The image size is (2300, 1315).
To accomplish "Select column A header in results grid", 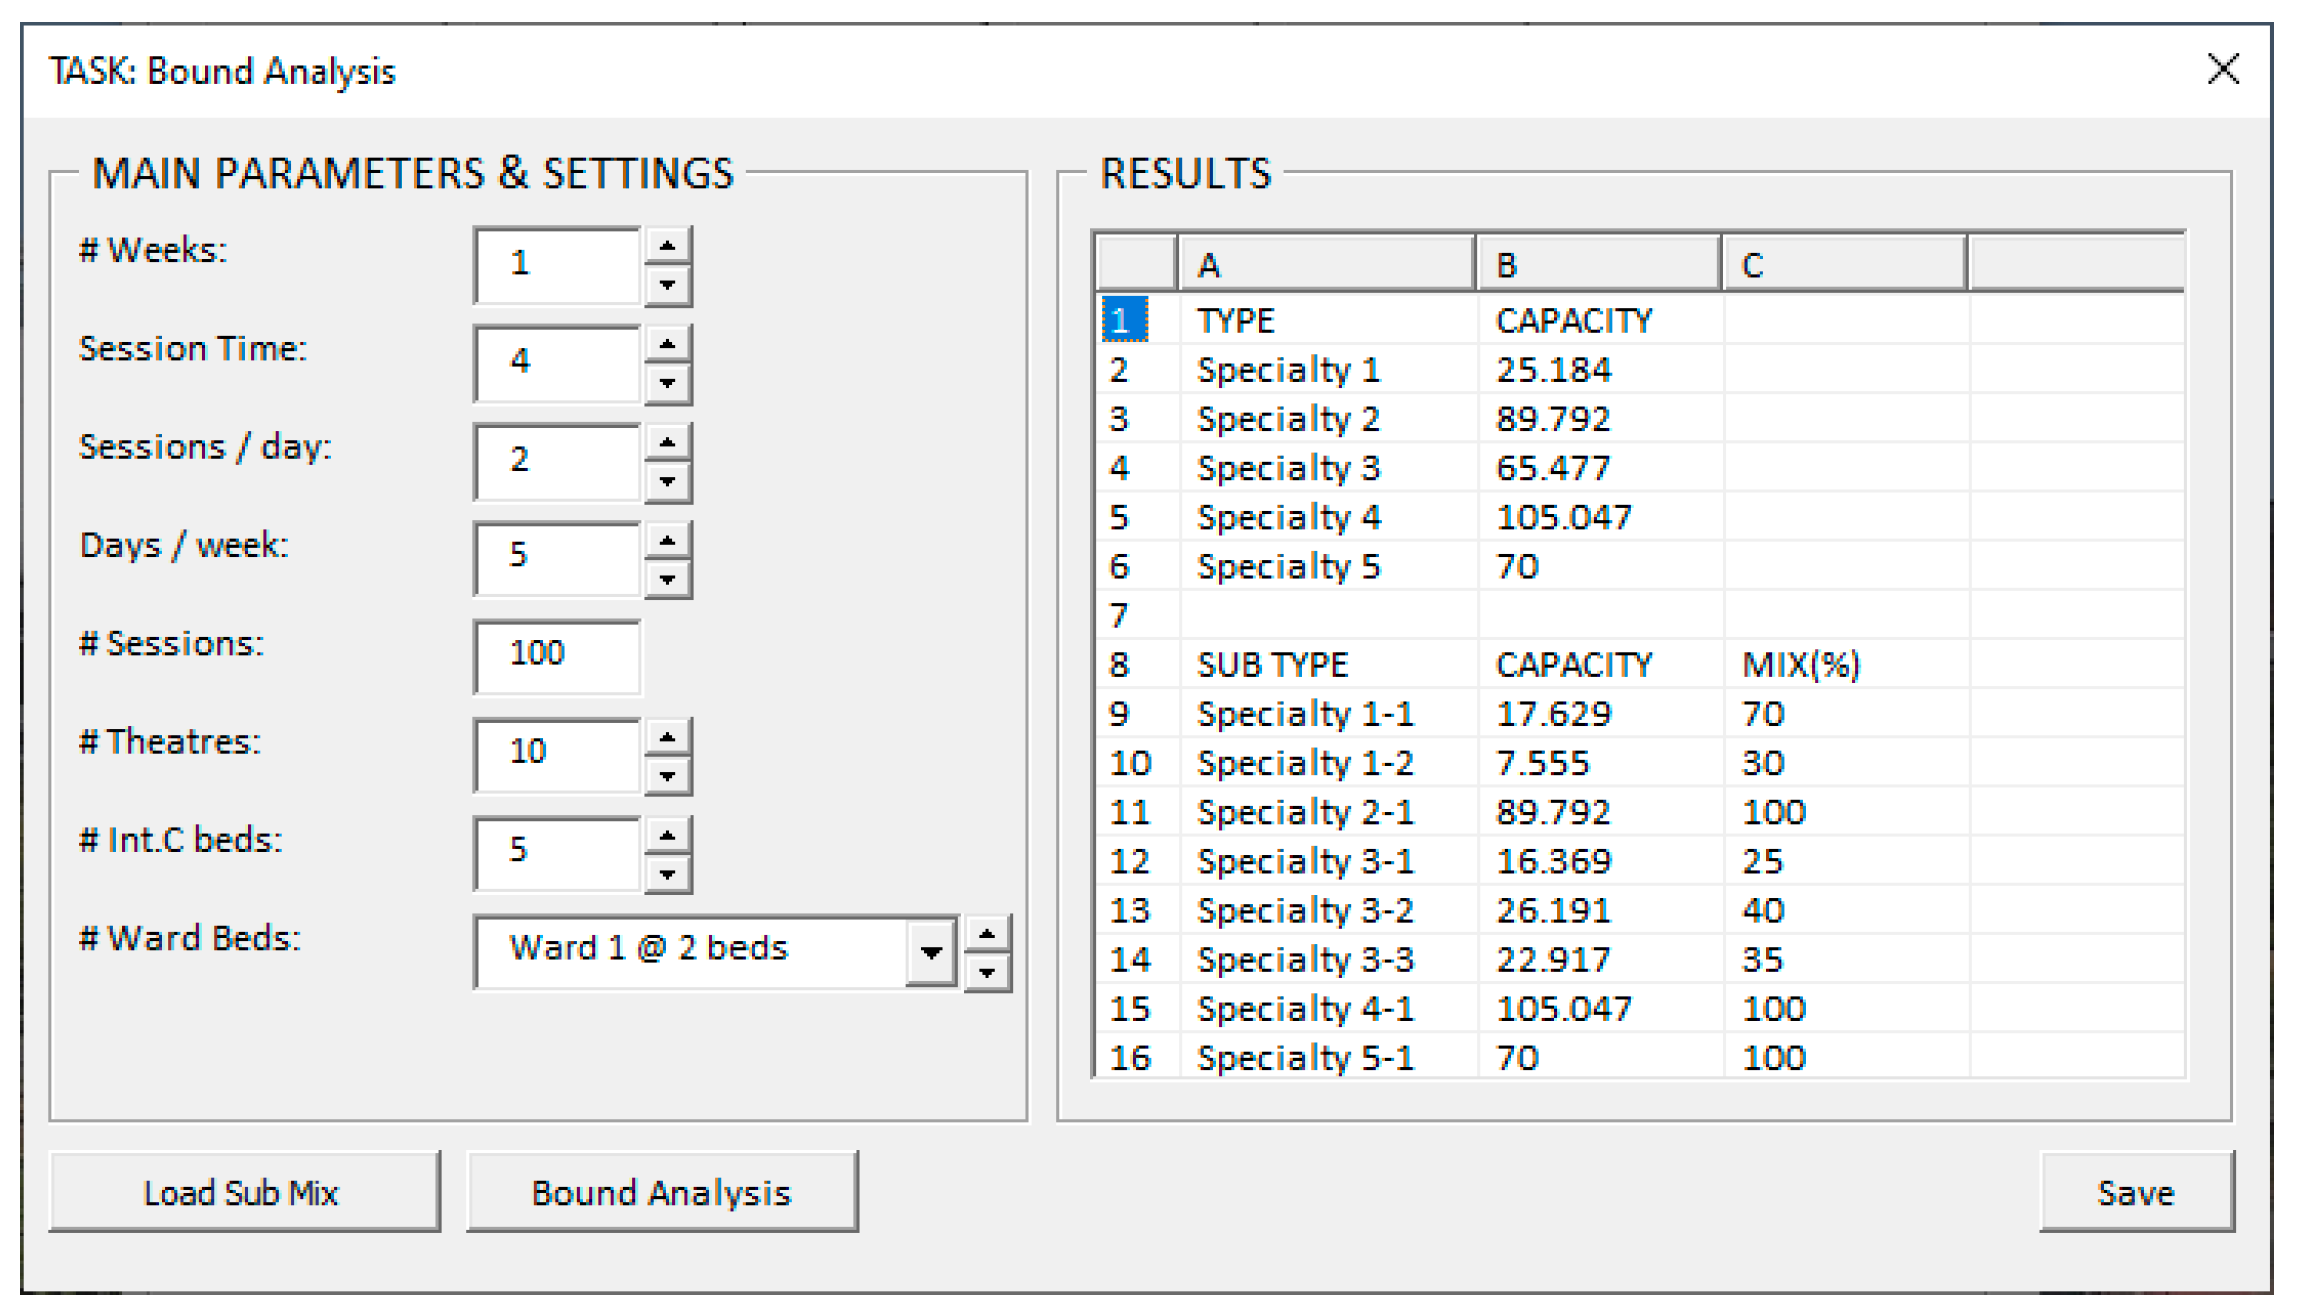I will point(1325,265).
